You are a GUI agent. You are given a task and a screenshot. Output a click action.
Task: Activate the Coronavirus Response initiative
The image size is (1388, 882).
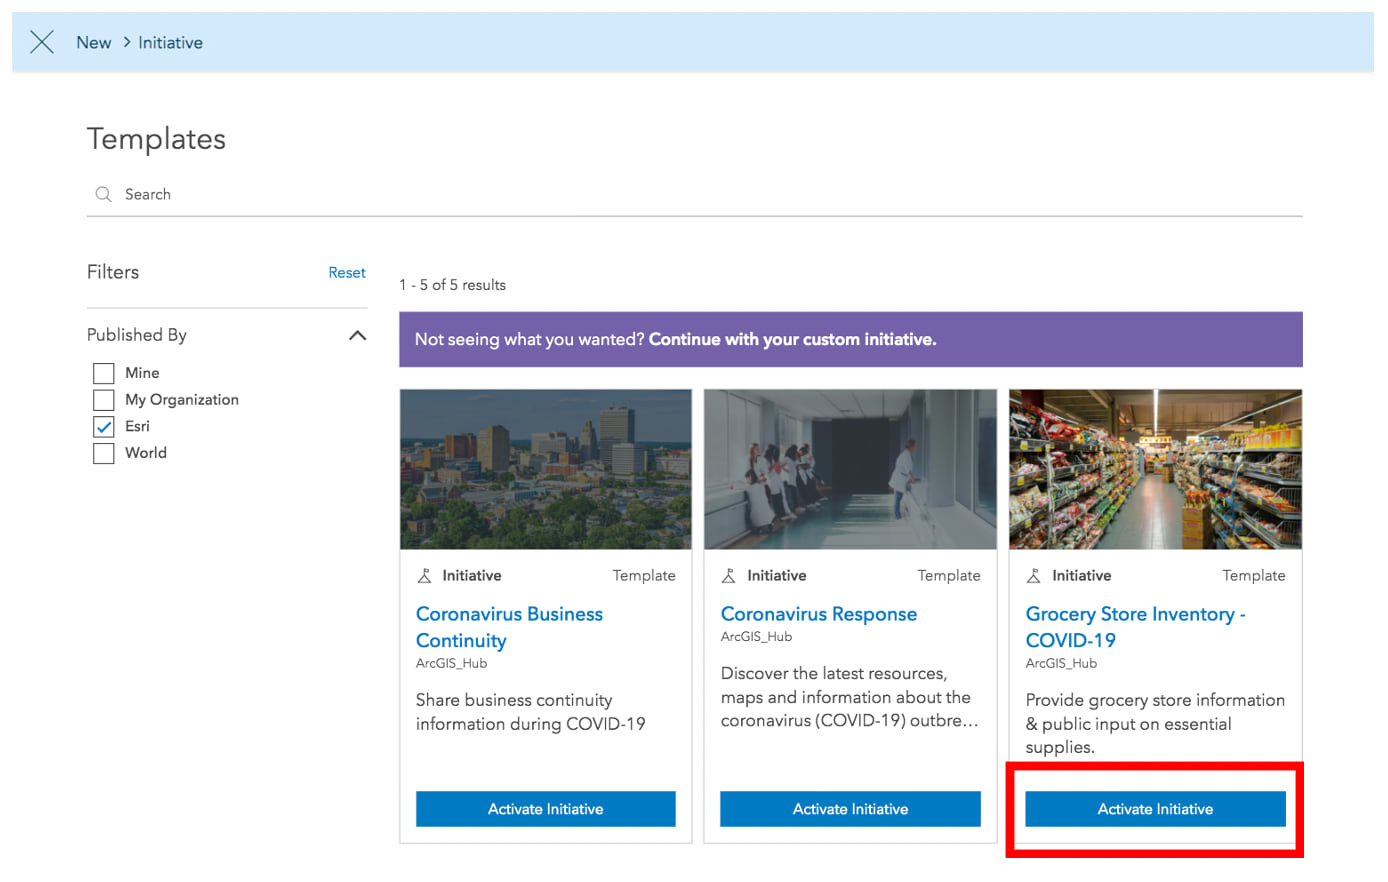coord(850,809)
